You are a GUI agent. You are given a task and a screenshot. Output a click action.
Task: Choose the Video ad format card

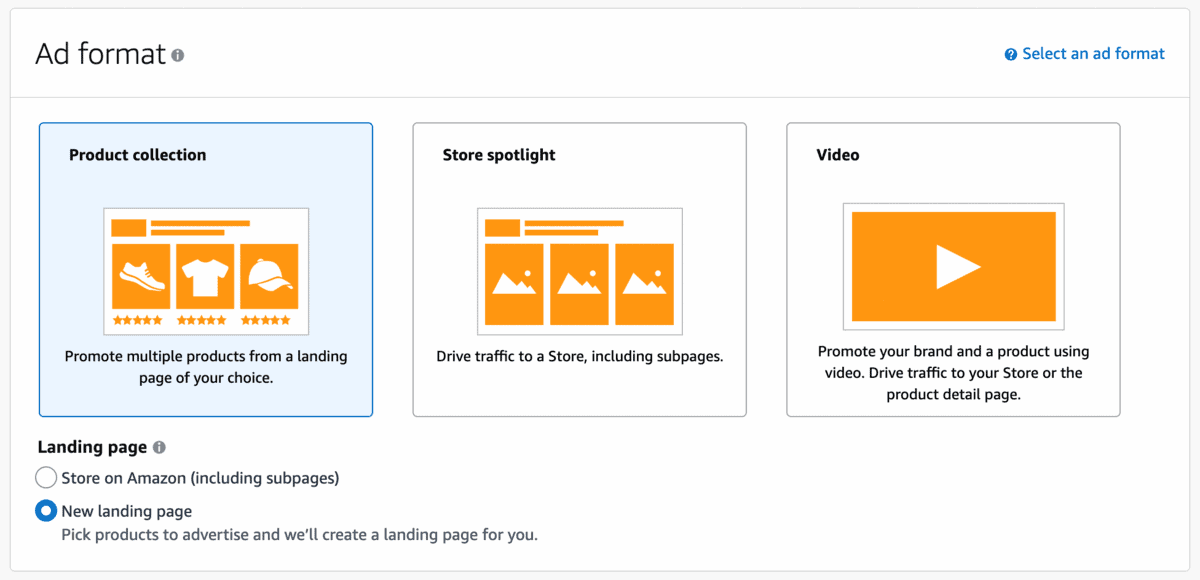click(953, 269)
